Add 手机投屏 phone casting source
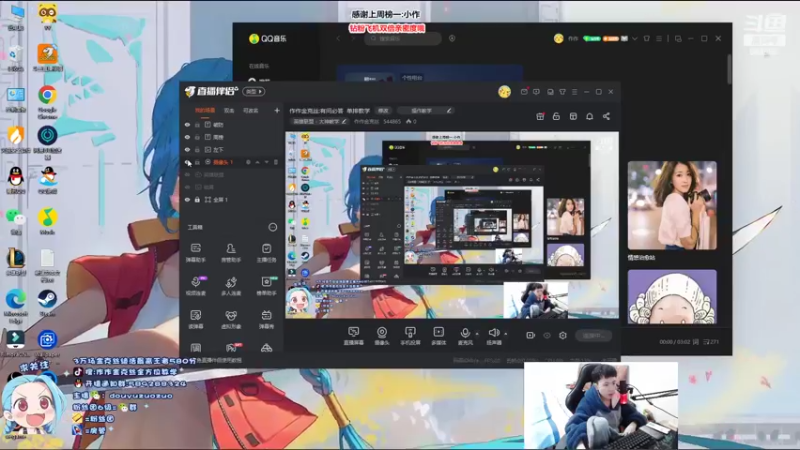 tap(410, 336)
